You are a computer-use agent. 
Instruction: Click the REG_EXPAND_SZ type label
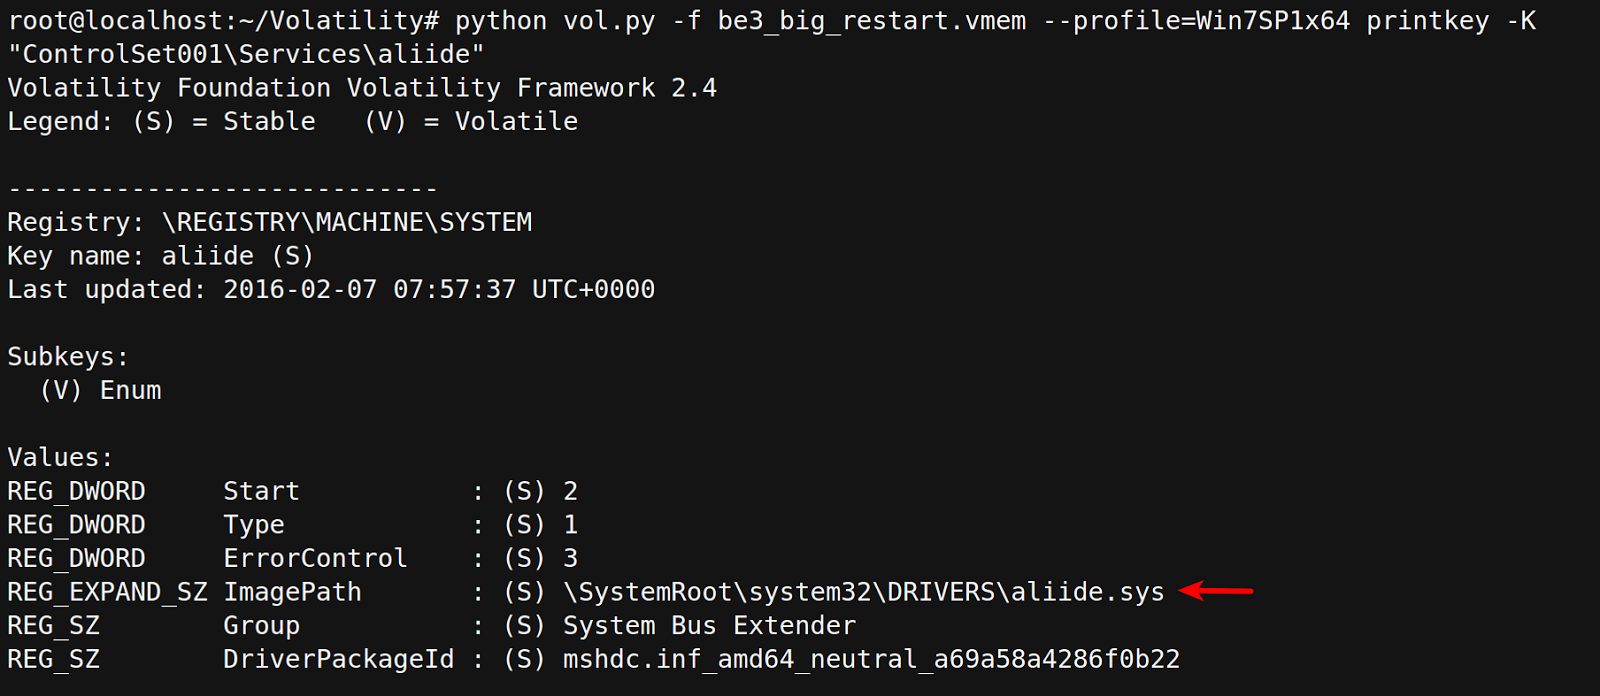click(x=107, y=592)
